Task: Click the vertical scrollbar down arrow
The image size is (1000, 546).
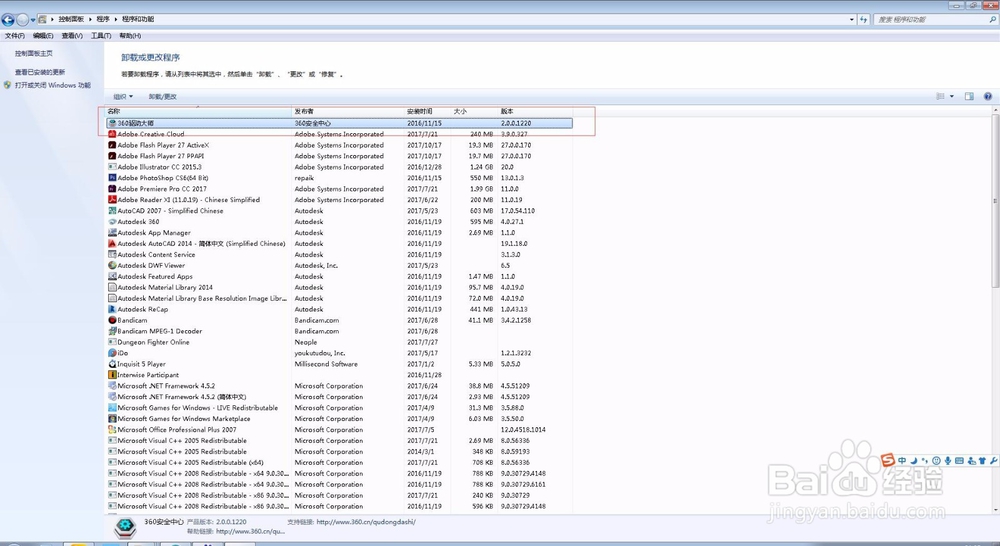Action: (996, 509)
